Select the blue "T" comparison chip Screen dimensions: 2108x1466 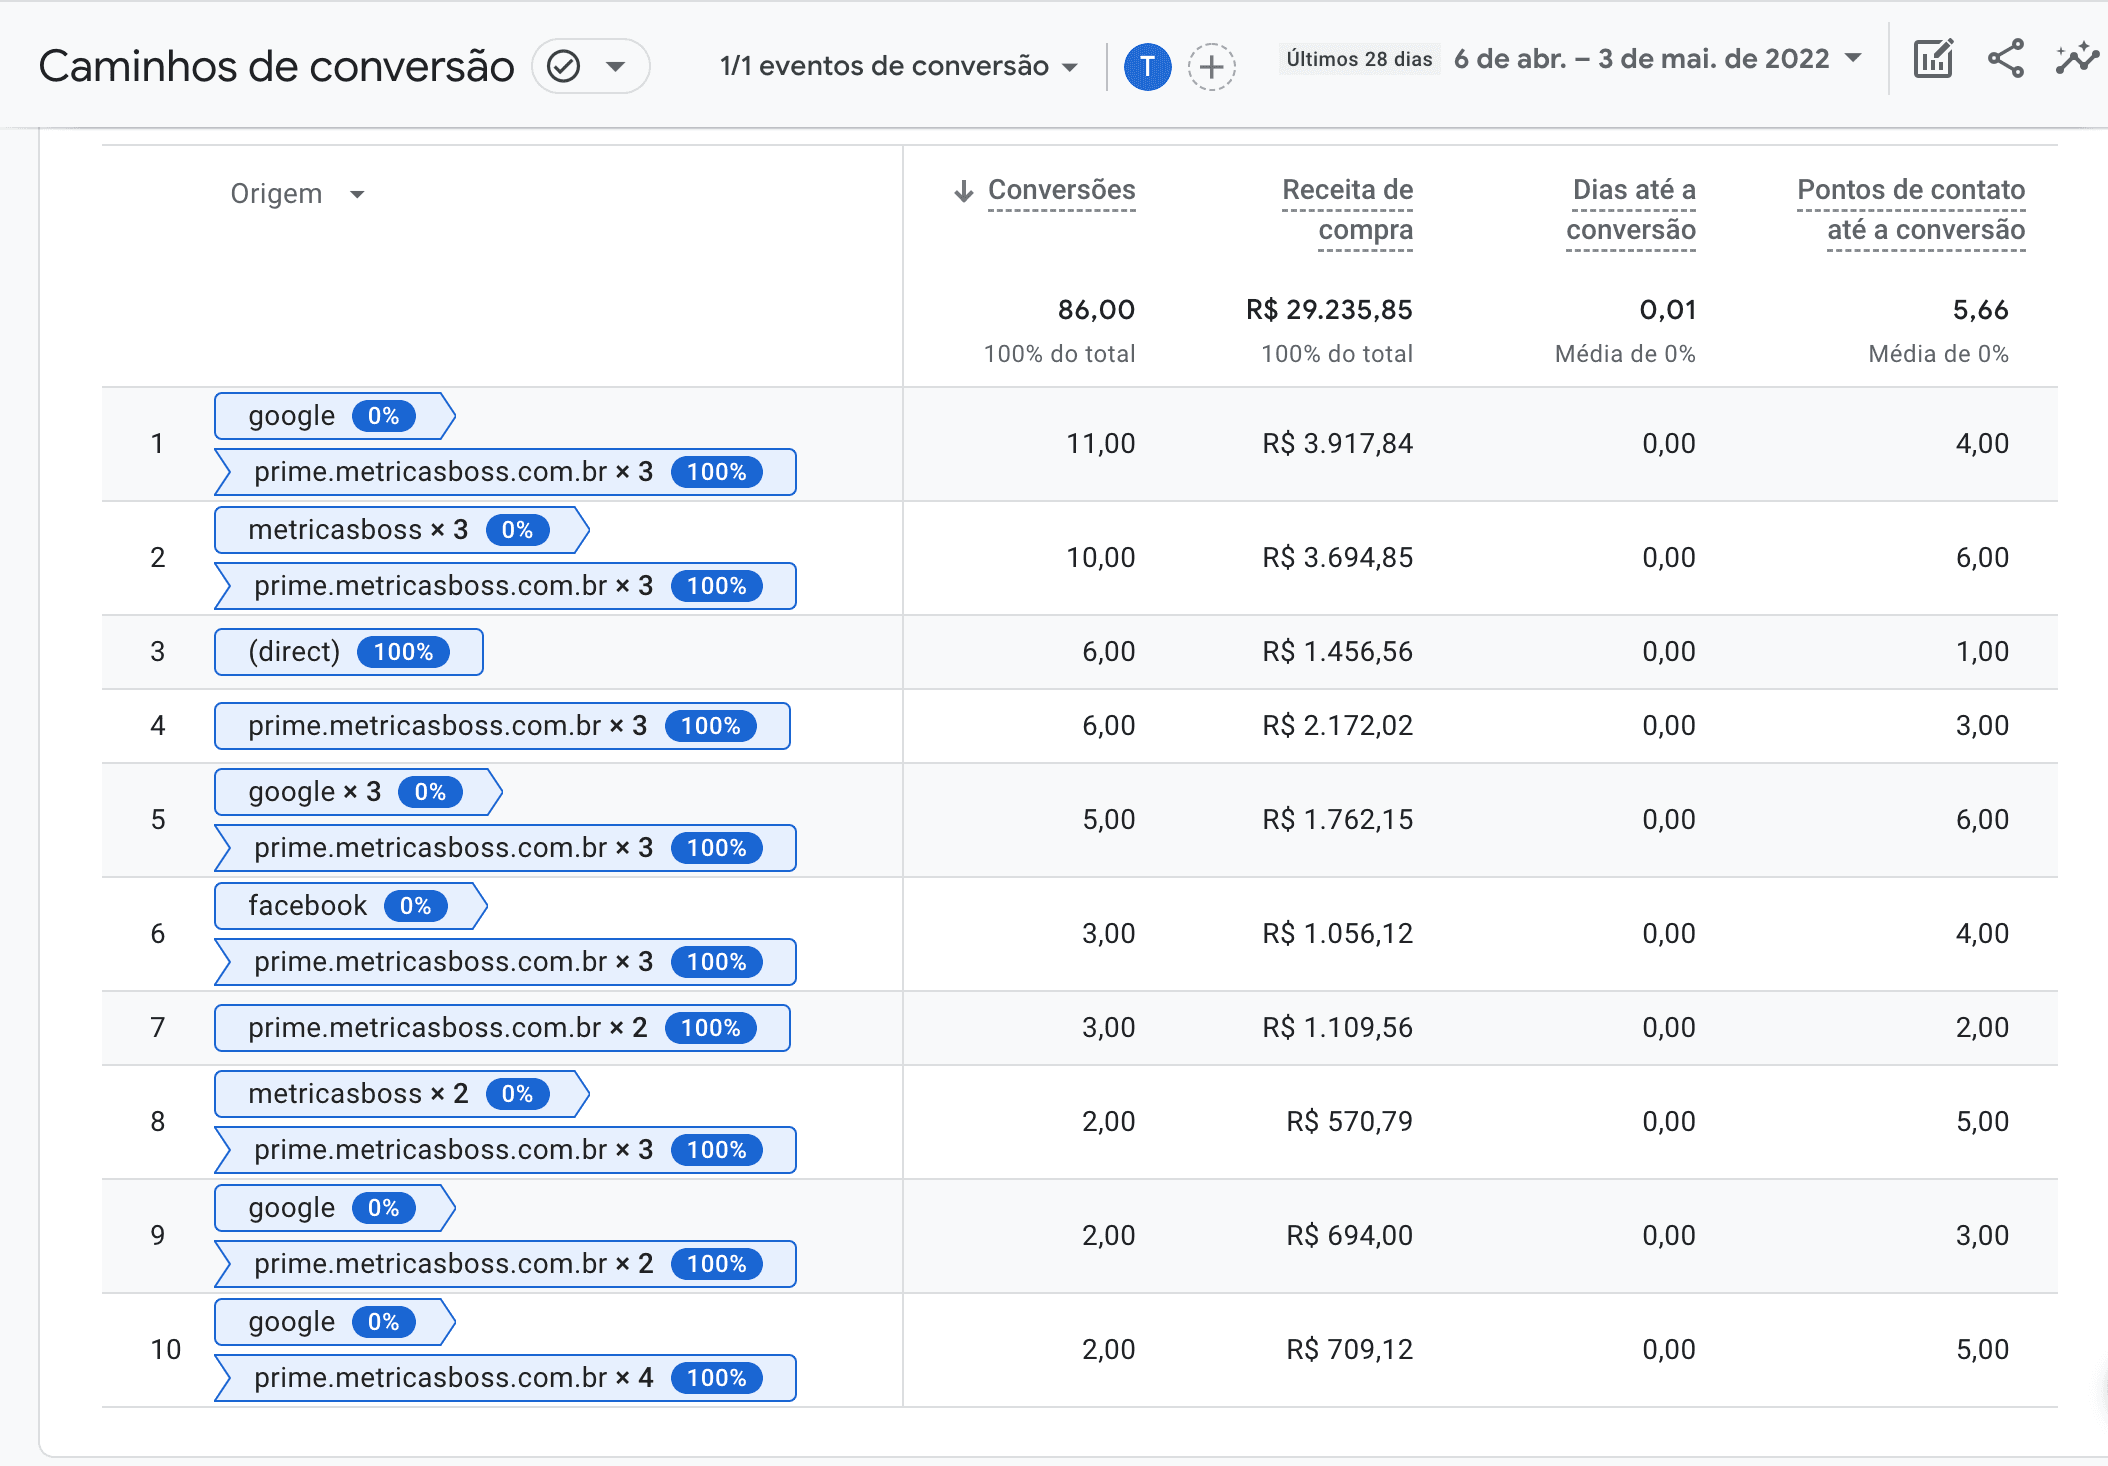pos(1148,68)
